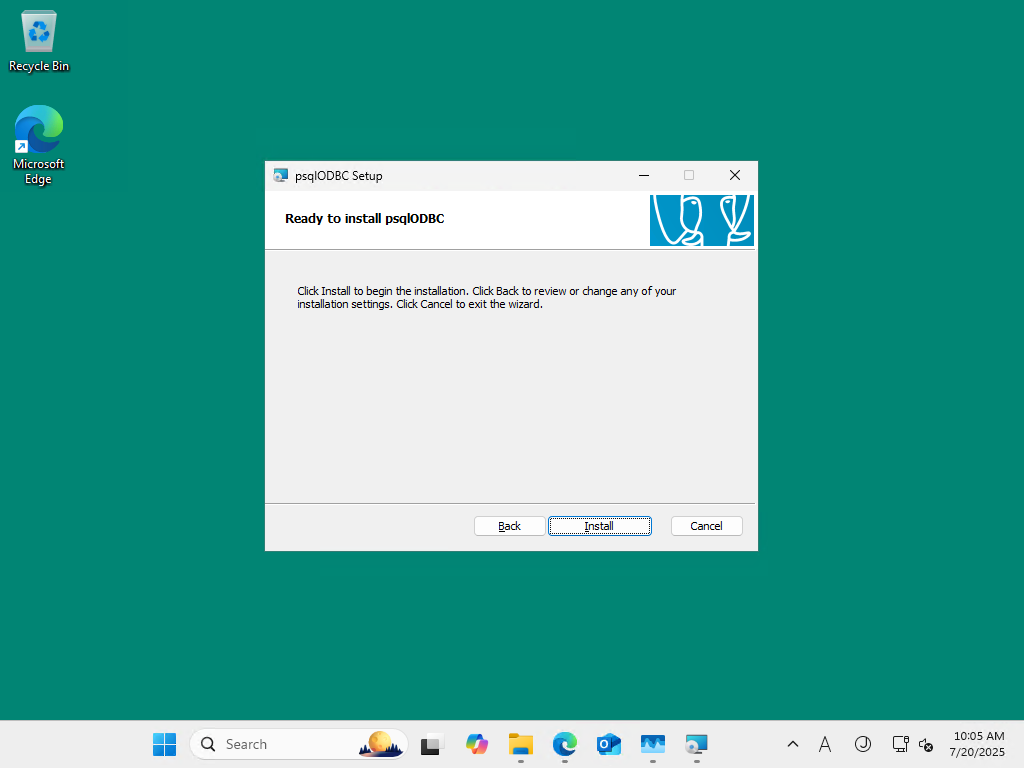The image size is (1024, 768).
Task: Click the muted volume tray icon
Action: click(x=925, y=744)
